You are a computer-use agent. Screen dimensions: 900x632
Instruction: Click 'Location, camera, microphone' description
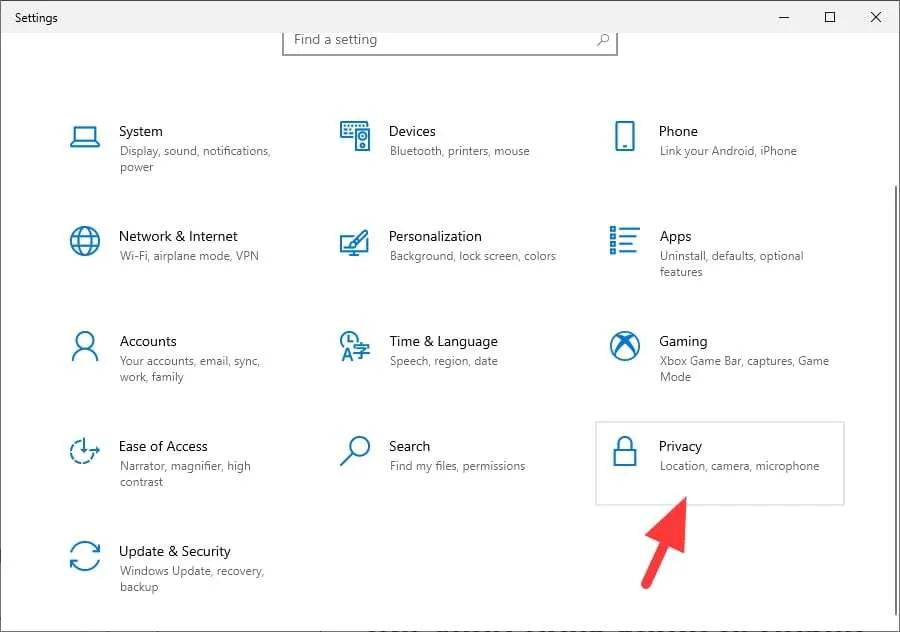pyautogui.click(x=739, y=466)
